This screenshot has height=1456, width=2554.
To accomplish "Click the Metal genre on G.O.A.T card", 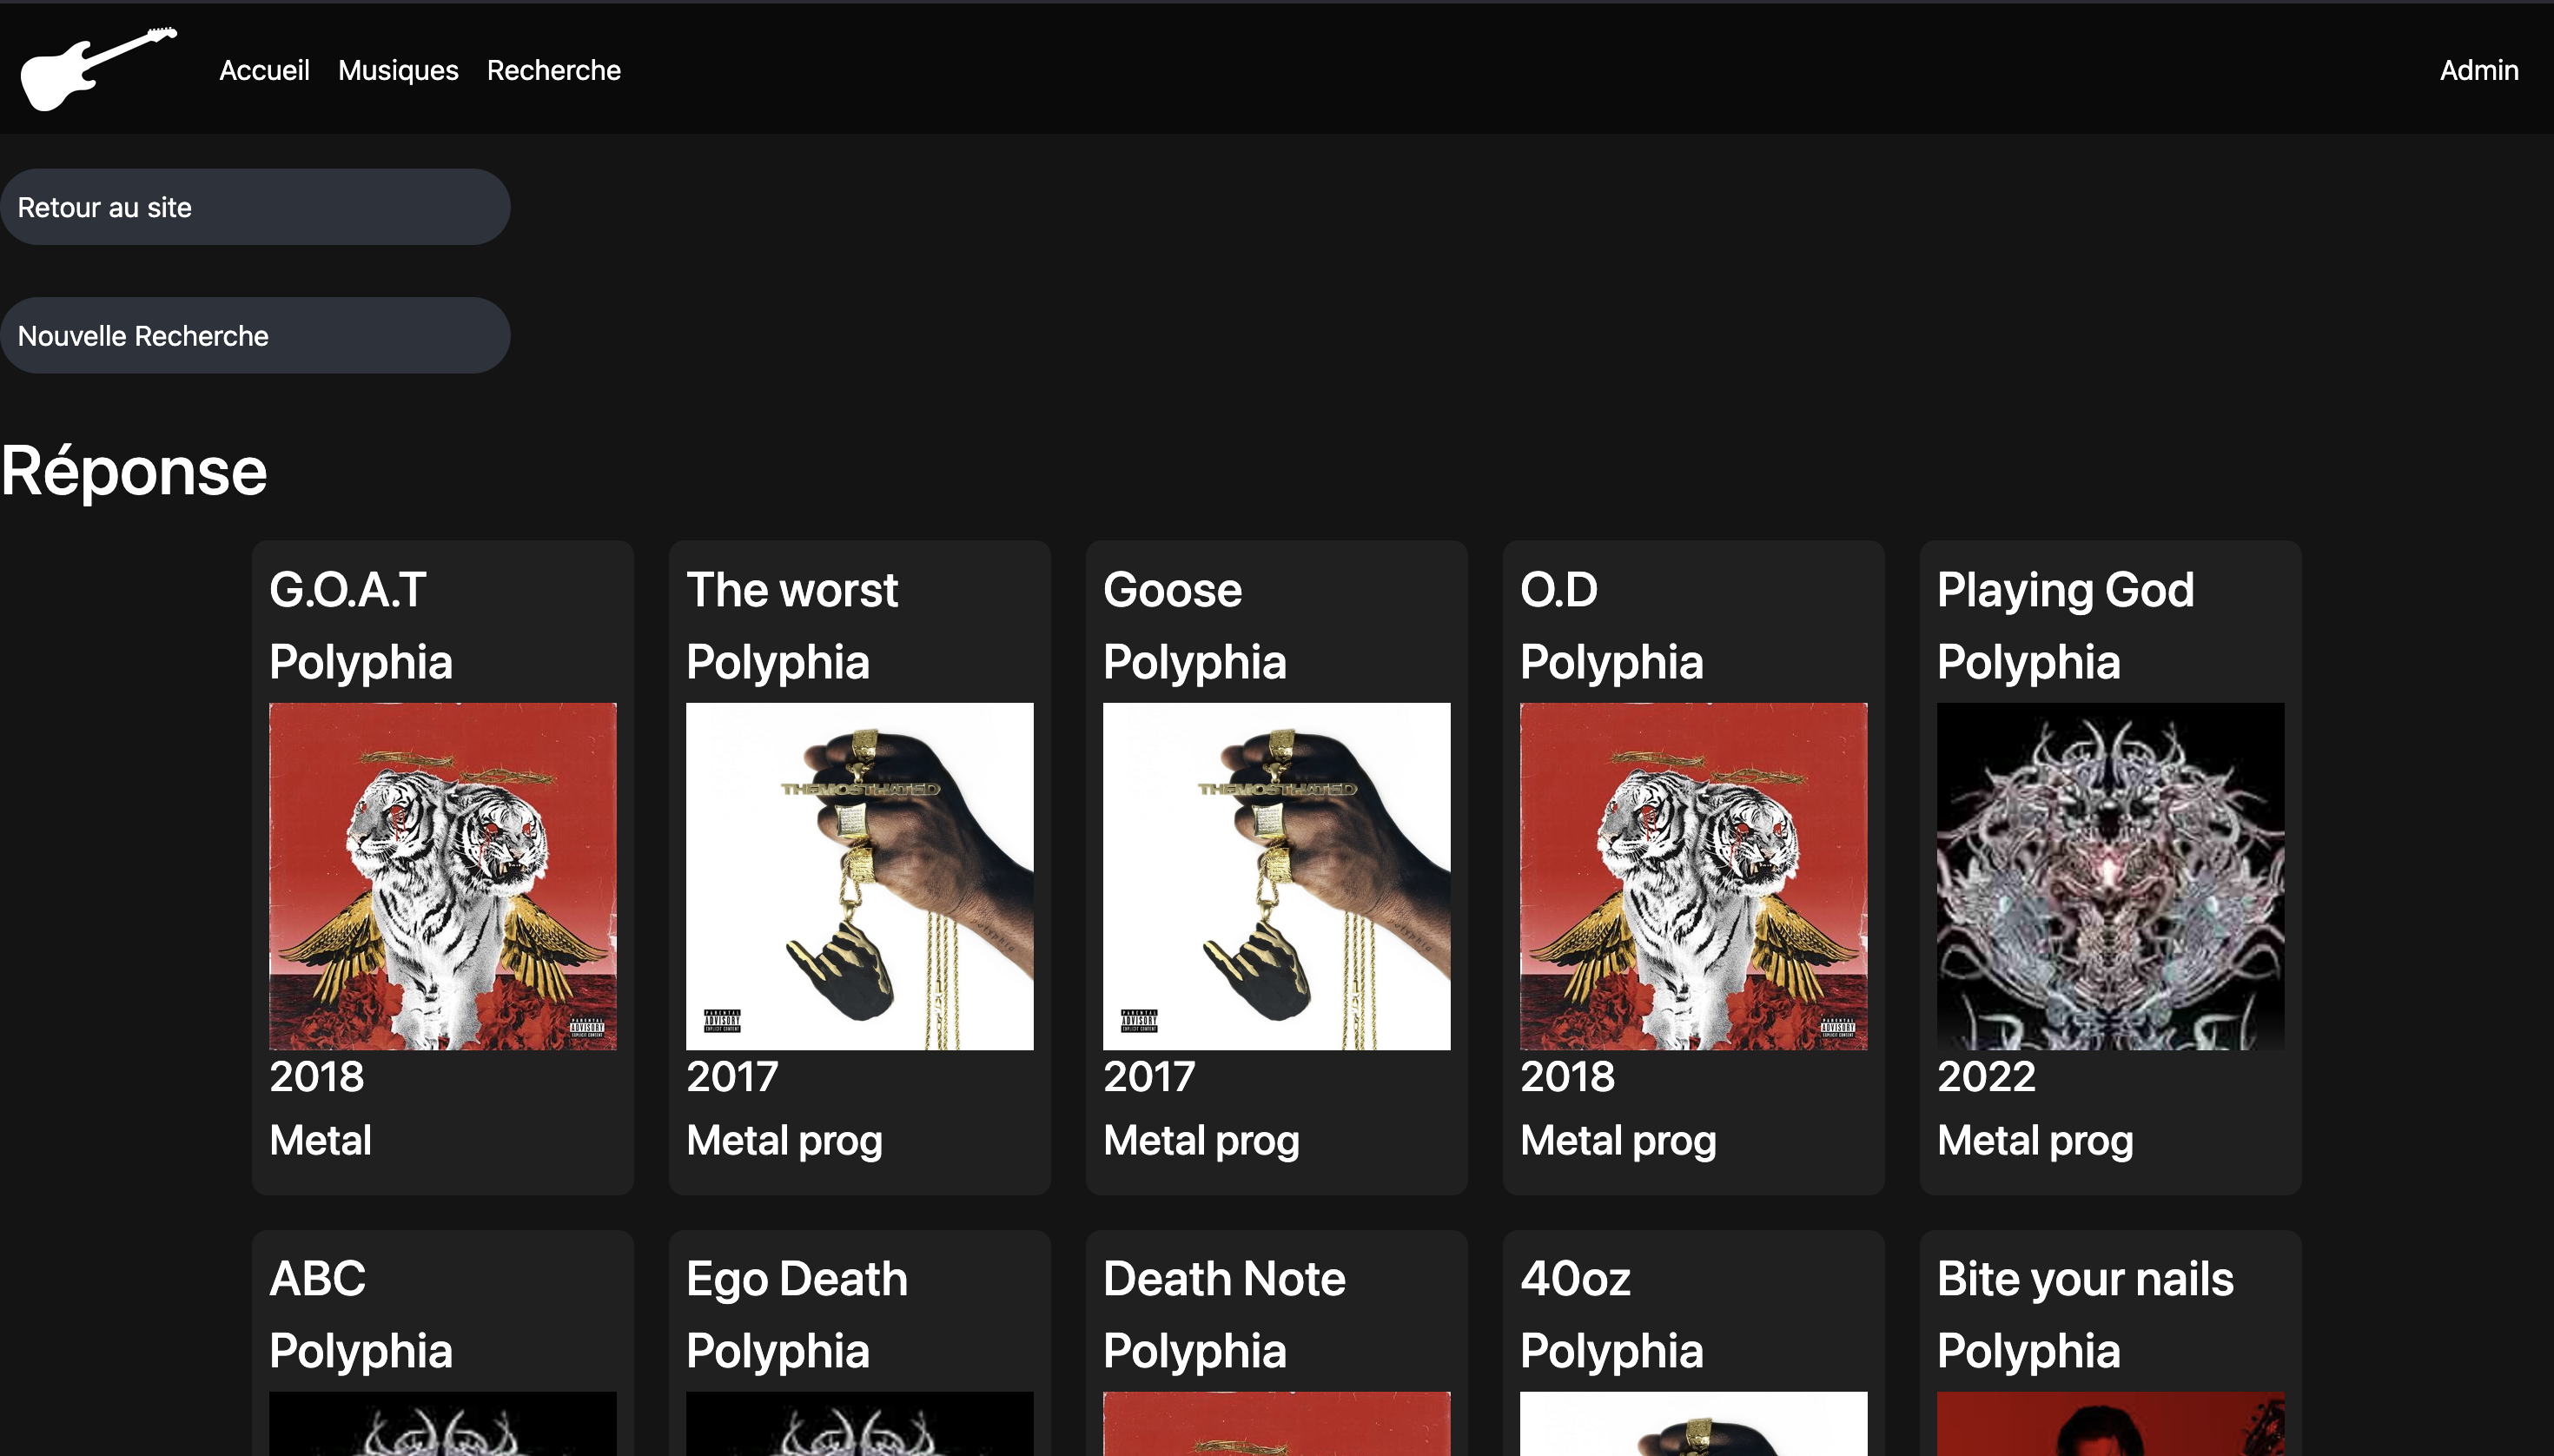I will click(320, 1141).
